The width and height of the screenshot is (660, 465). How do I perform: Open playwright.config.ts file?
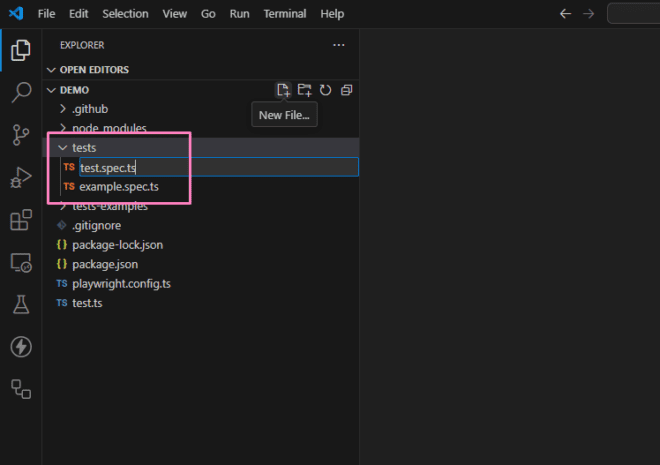tap(121, 284)
